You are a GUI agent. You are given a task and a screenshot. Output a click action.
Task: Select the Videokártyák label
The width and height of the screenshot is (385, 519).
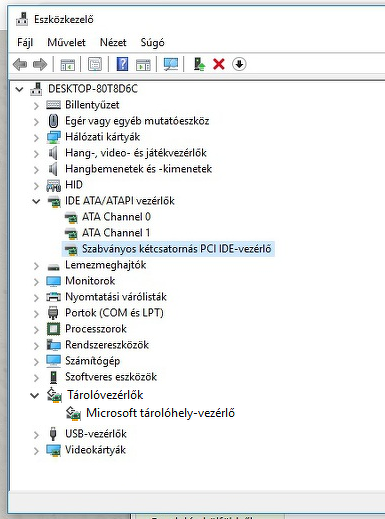(95, 450)
